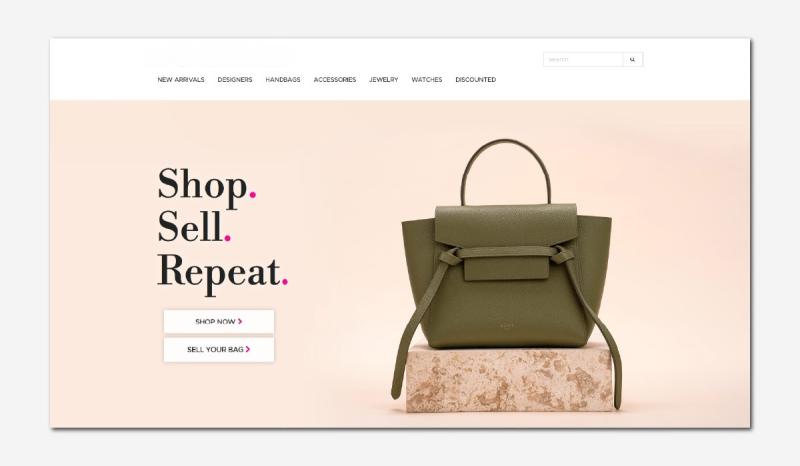800x466 pixels.
Task: Click the "Repeat." headline text
Action: click(x=222, y=273)
